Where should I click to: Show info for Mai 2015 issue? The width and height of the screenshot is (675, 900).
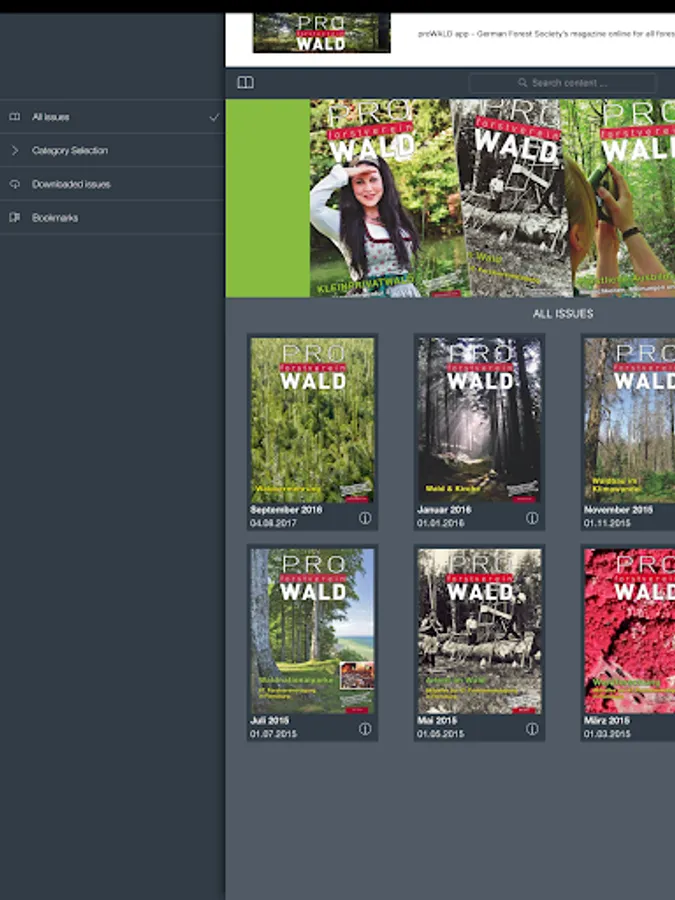point(532,729)
